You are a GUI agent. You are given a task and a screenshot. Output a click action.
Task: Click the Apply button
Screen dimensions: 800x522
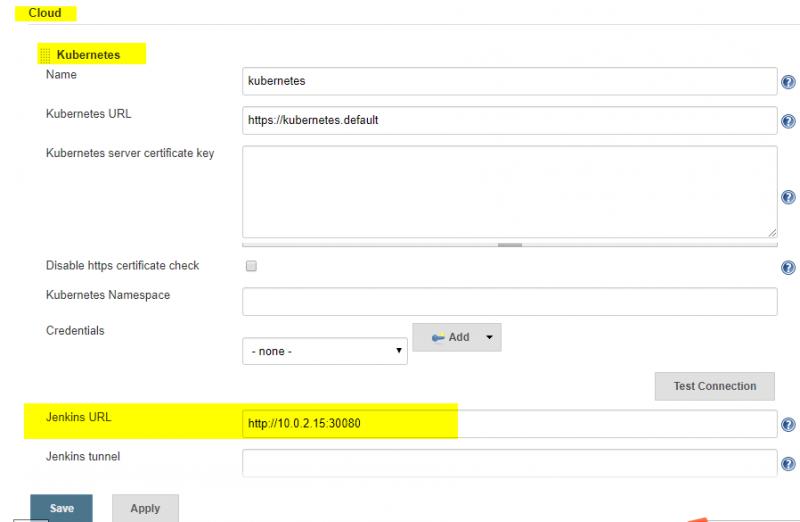point(145,508)
